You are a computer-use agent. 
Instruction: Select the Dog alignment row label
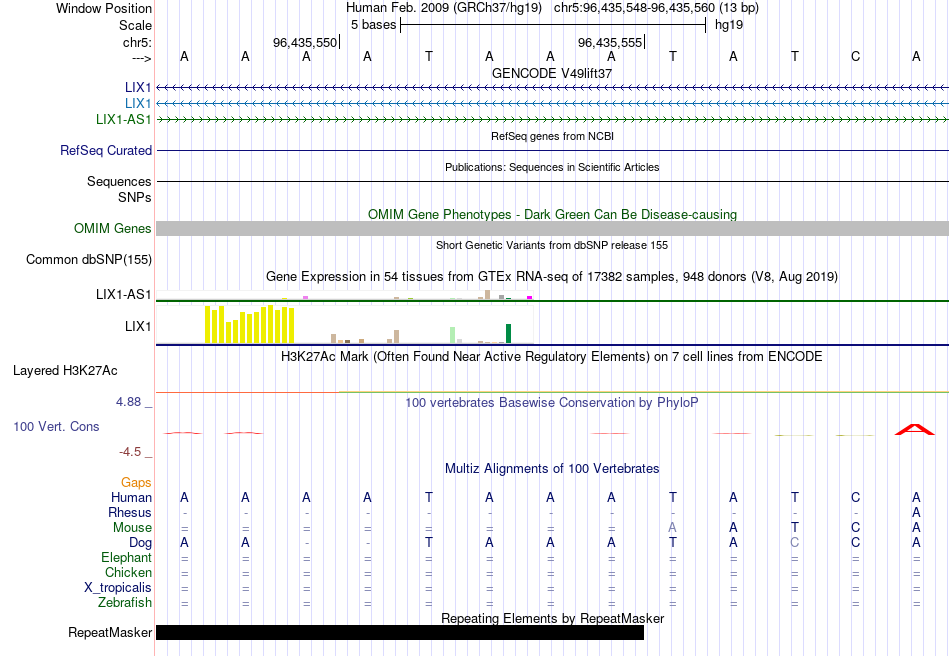coord(140,543)
